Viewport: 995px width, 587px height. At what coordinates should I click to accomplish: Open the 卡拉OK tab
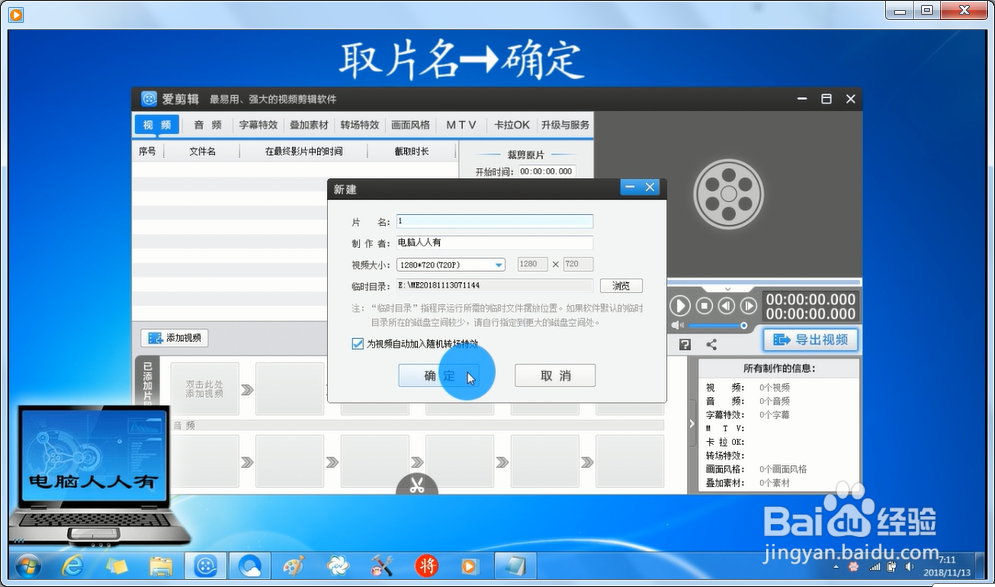pyautogui.click(x=511, y=125)
